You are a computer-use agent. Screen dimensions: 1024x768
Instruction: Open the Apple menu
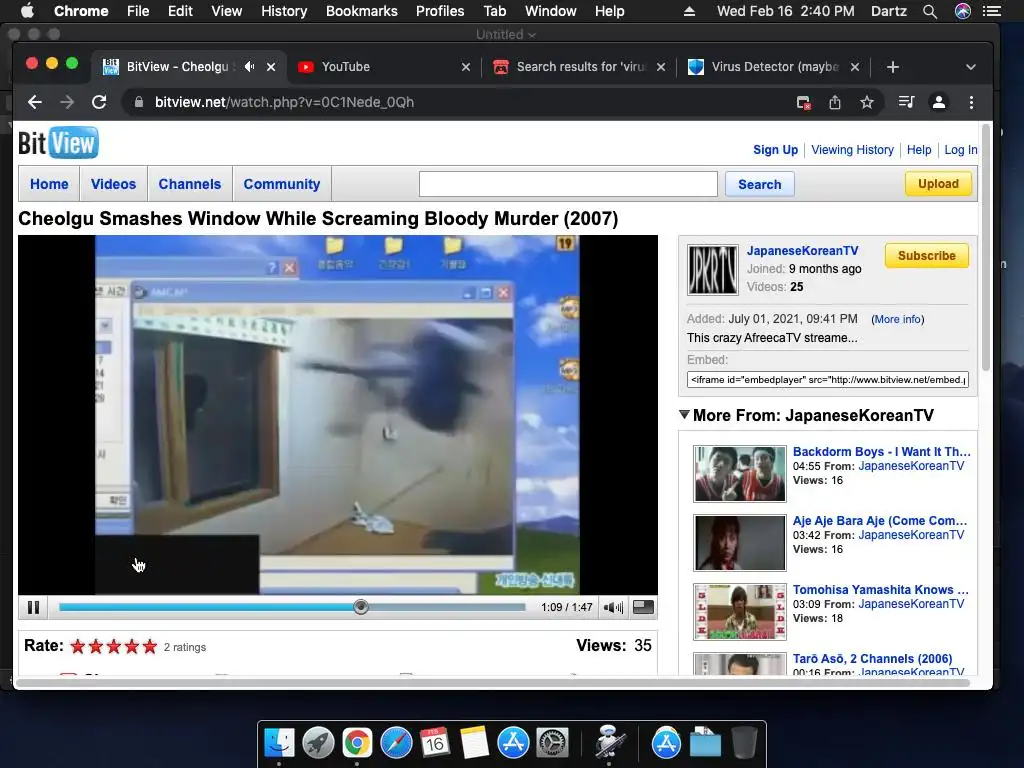click(x=27, y=11)
